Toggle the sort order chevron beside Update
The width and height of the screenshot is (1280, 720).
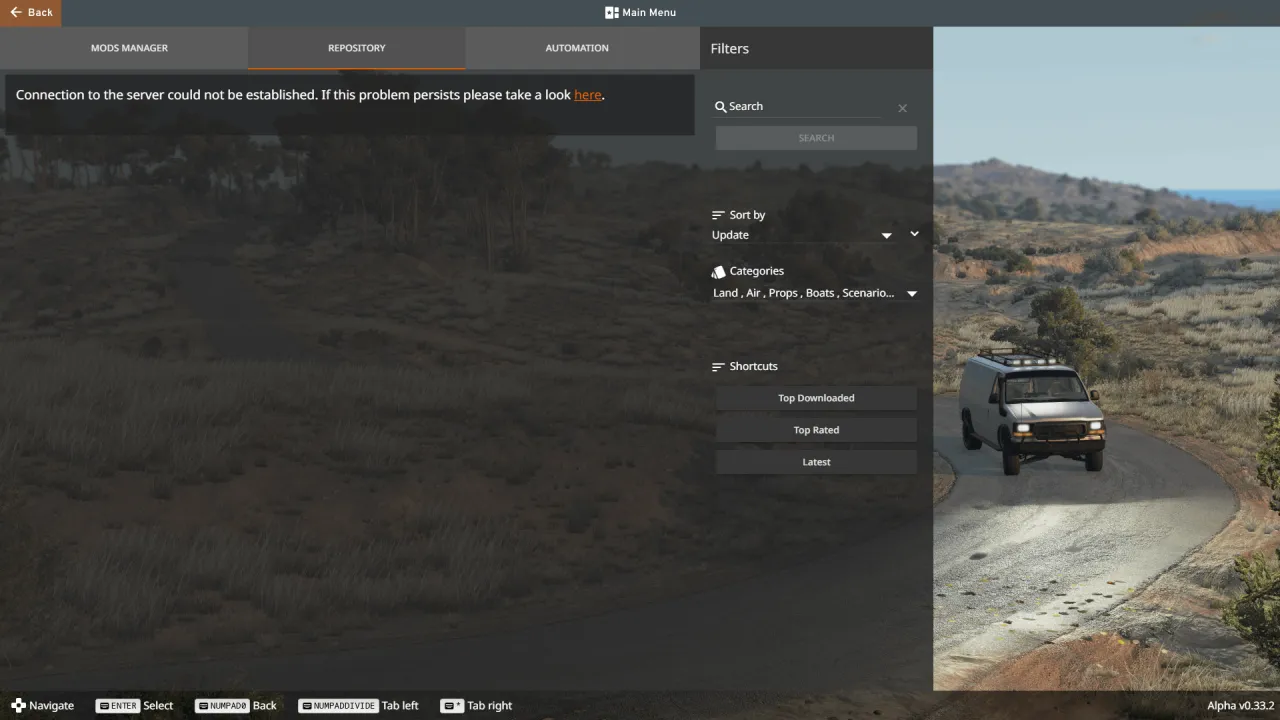tap(914, 232)
